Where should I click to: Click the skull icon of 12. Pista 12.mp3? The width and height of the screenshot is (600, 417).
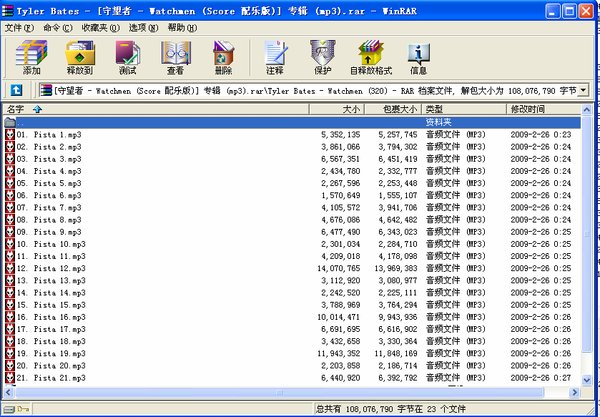[10, 268]
